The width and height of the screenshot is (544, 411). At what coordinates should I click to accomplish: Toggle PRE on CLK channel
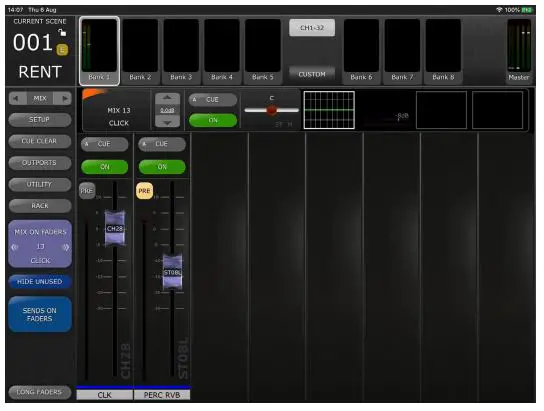coord(87,191)
